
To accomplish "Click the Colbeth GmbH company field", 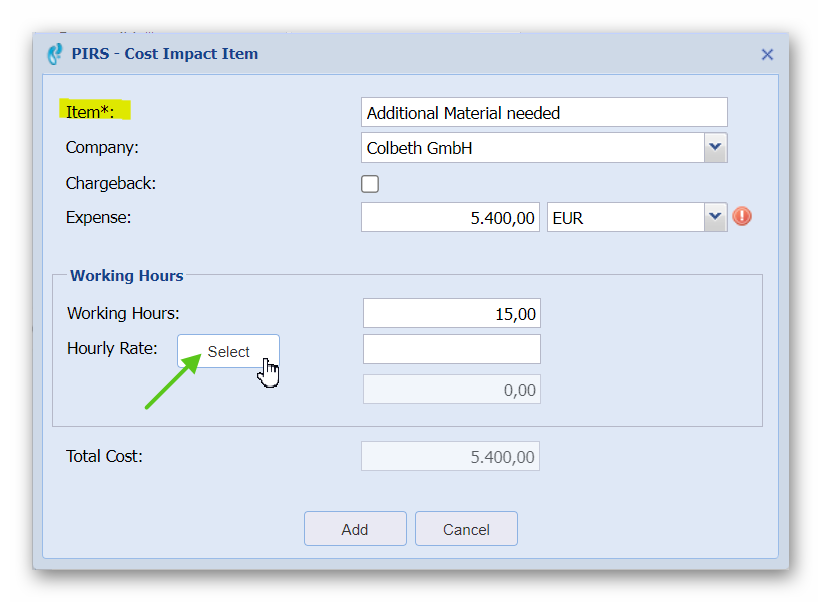I will (532, 148).
